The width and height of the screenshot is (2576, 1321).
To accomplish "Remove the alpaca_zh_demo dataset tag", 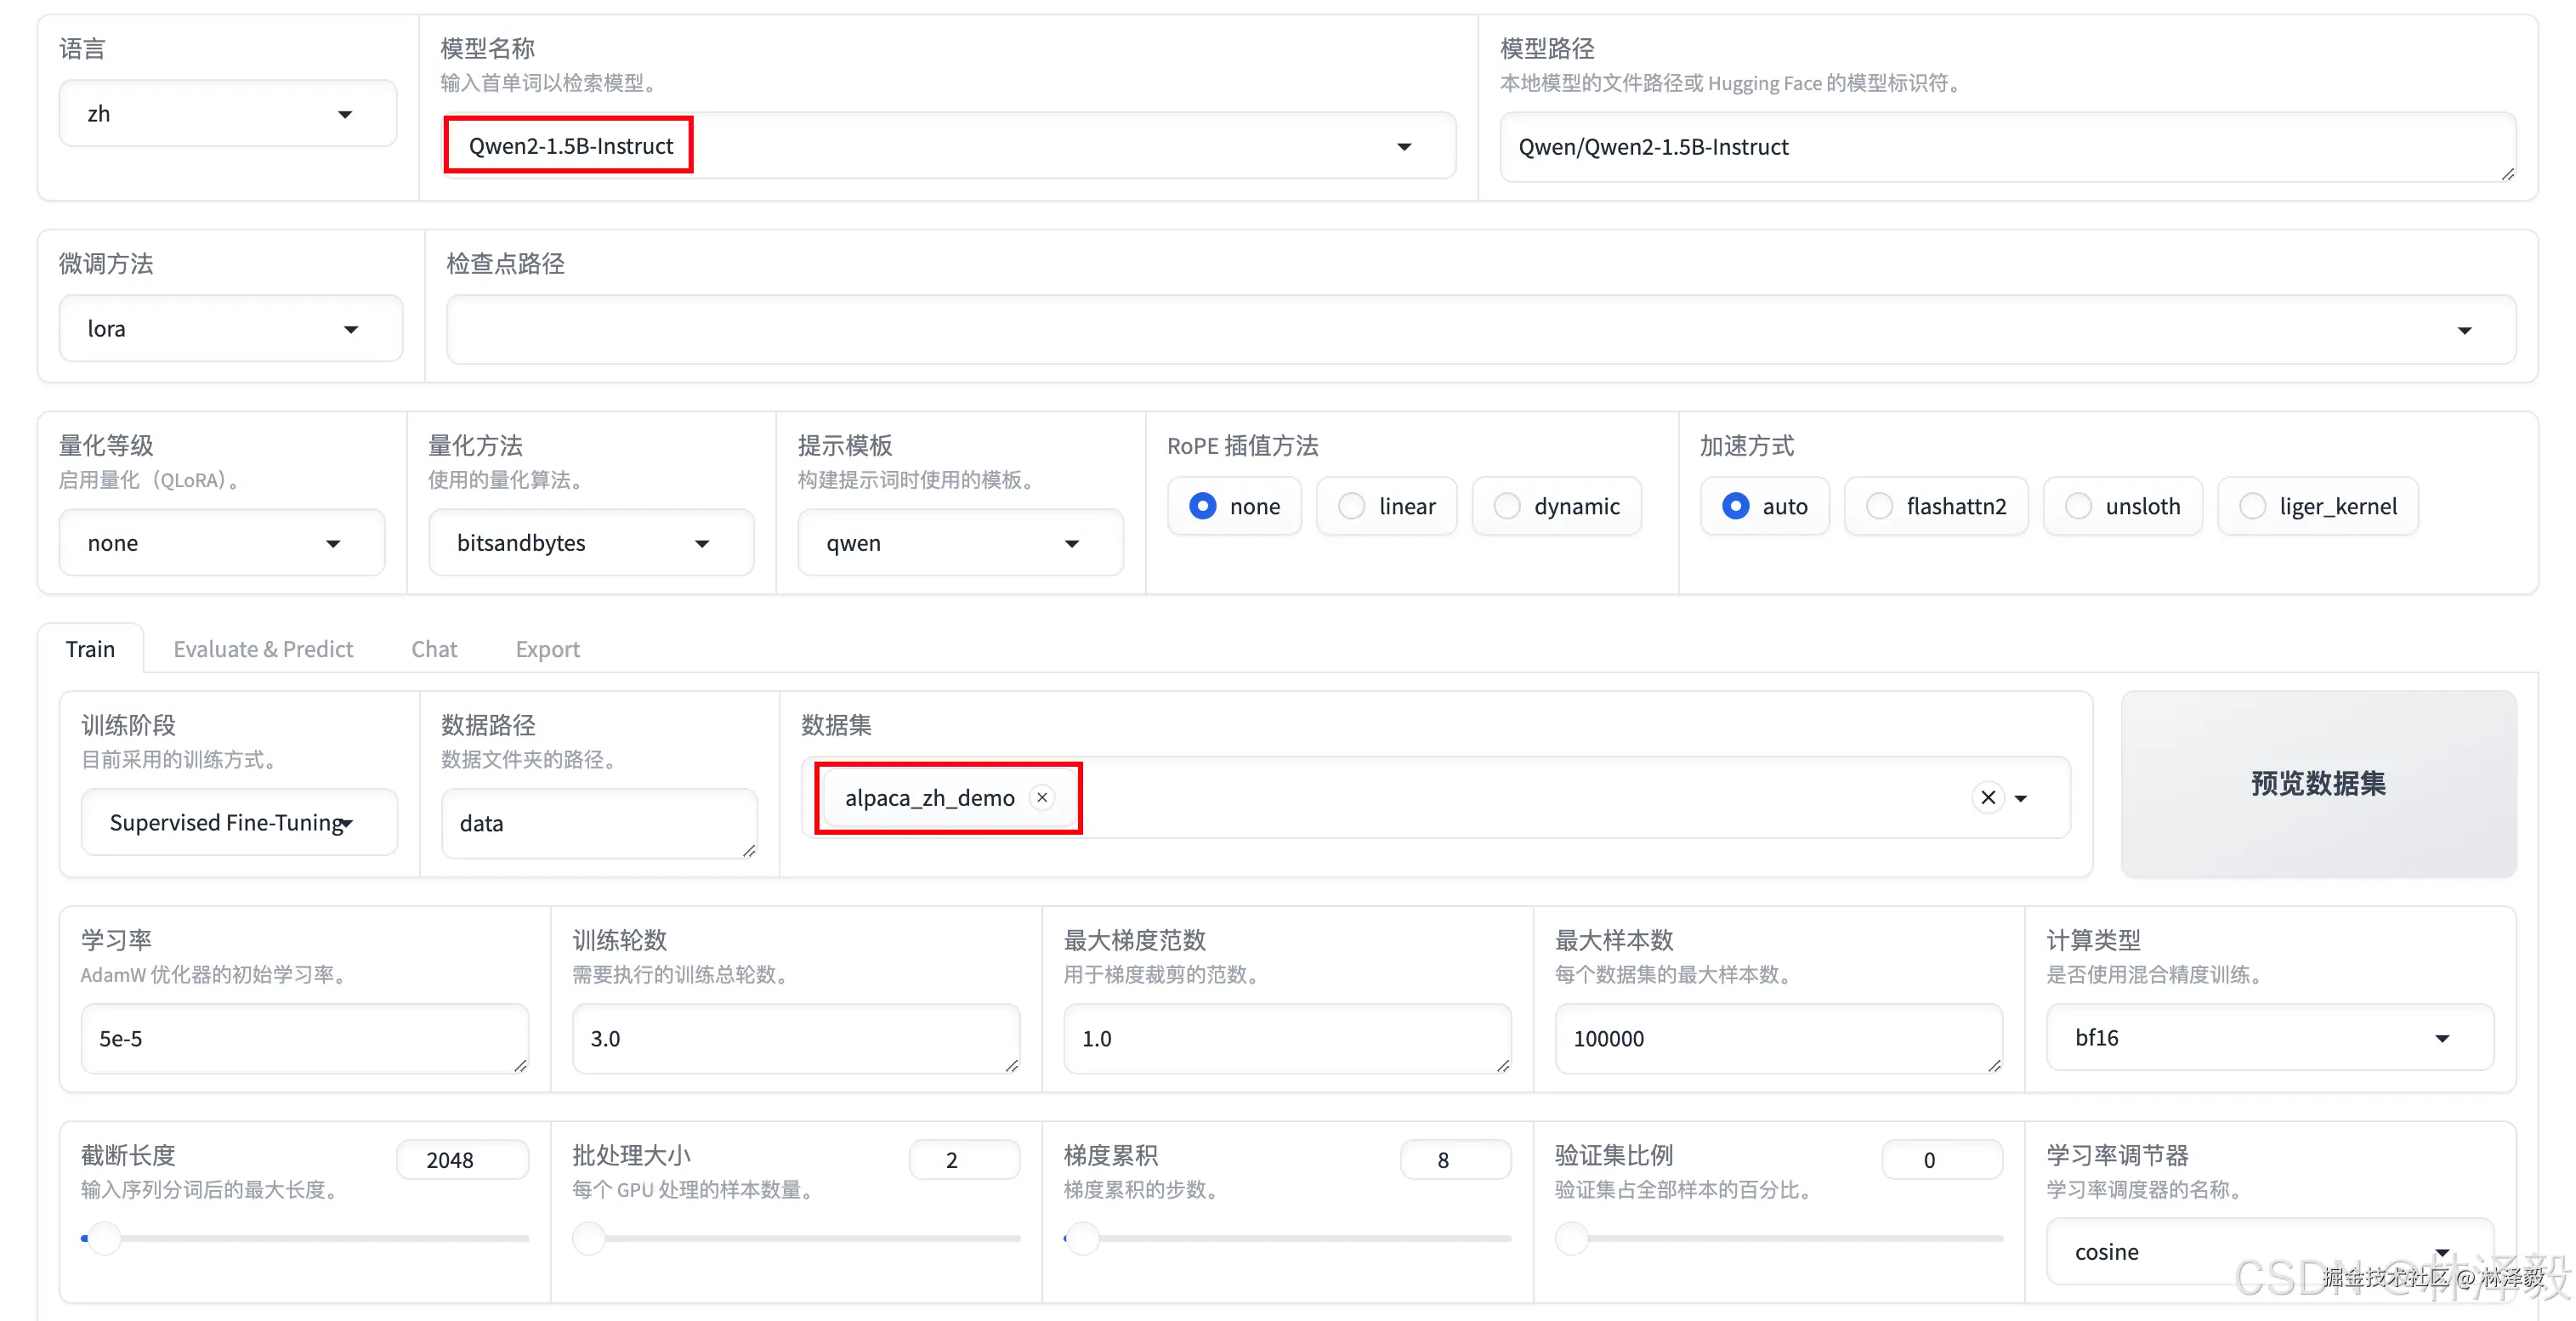I will 1042,797.
